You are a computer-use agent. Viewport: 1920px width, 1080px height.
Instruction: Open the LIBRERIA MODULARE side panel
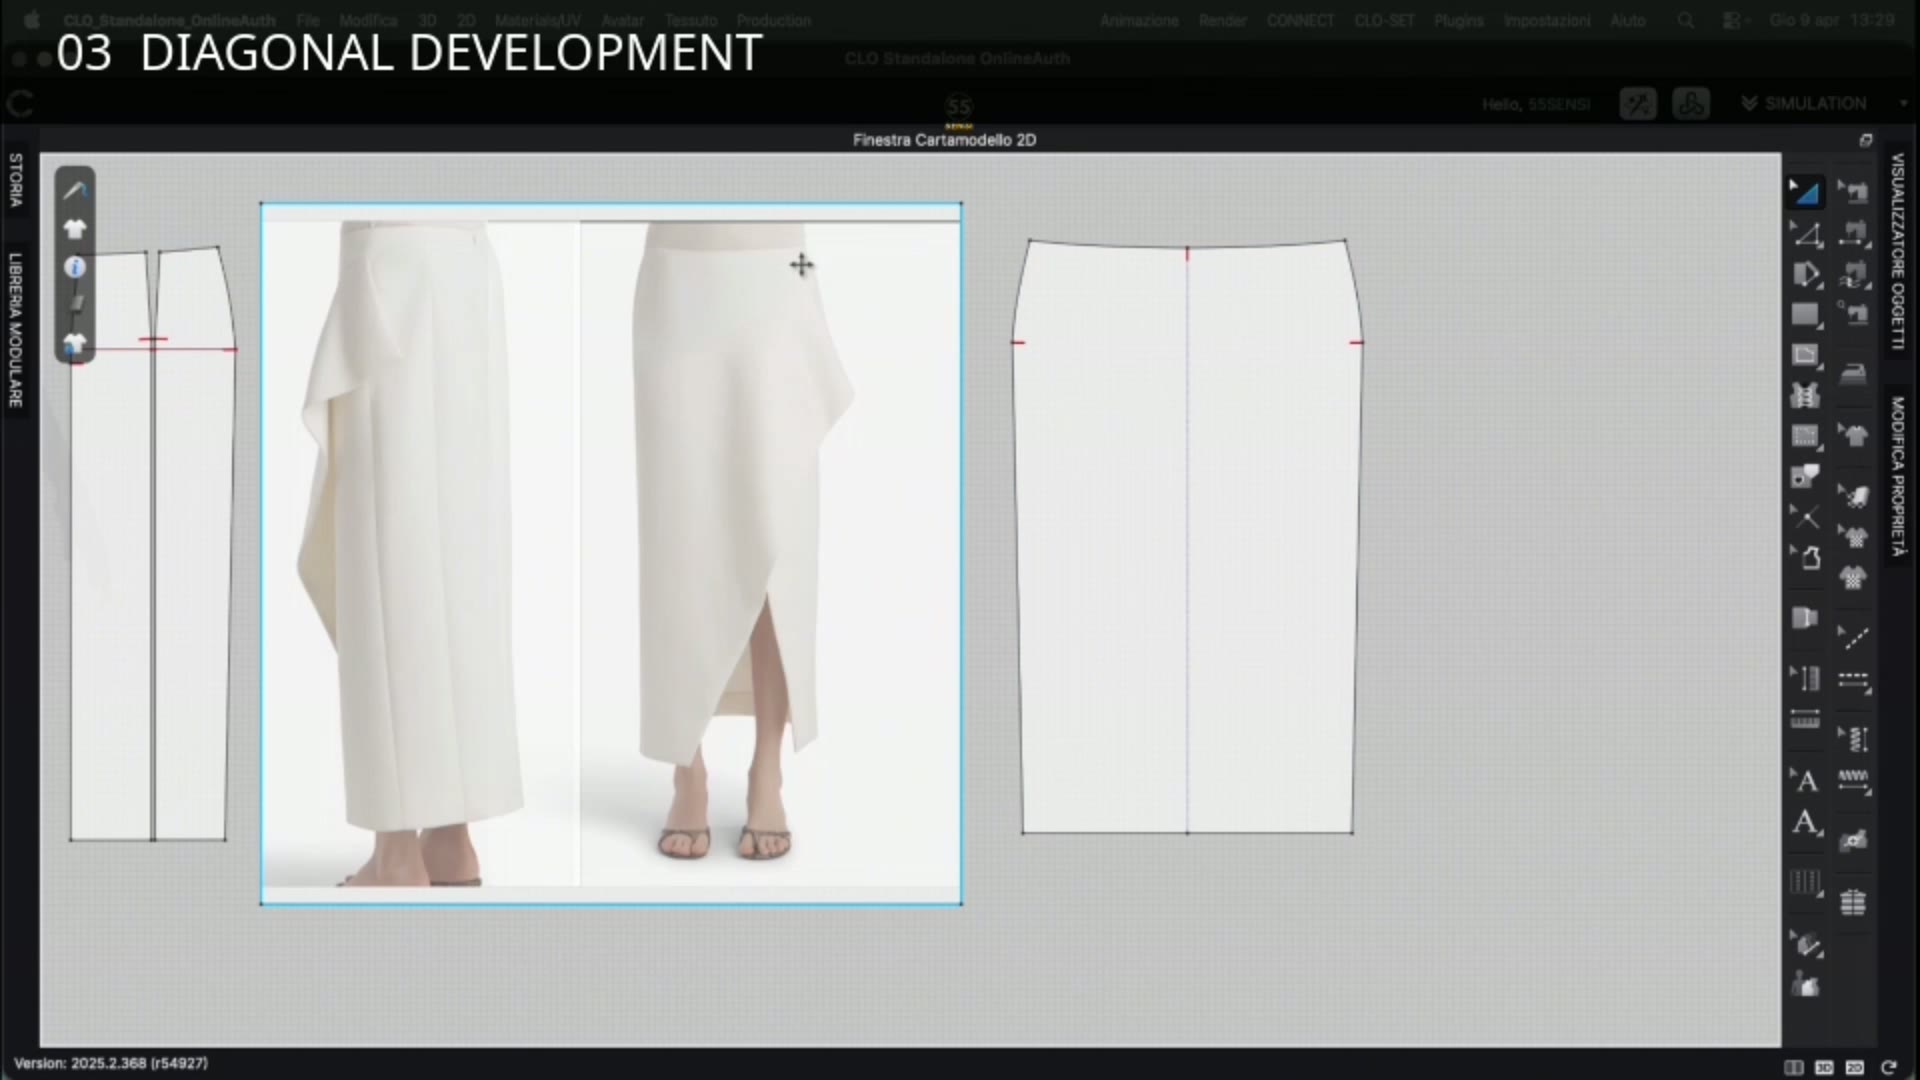(x=15, y=330)
